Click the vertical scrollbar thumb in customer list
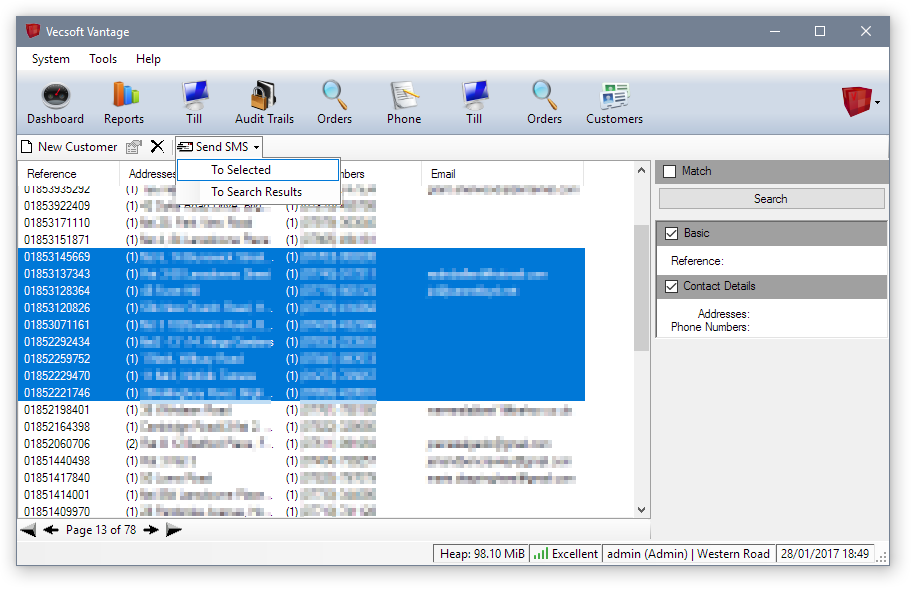This screenshot has width=914, height=591. click(x=642, y=288)
